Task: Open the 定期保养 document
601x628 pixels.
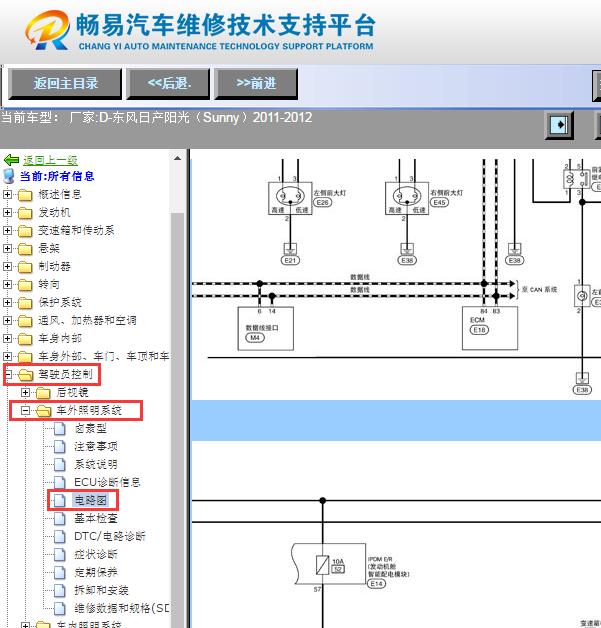Action: (x=96, y=572)
